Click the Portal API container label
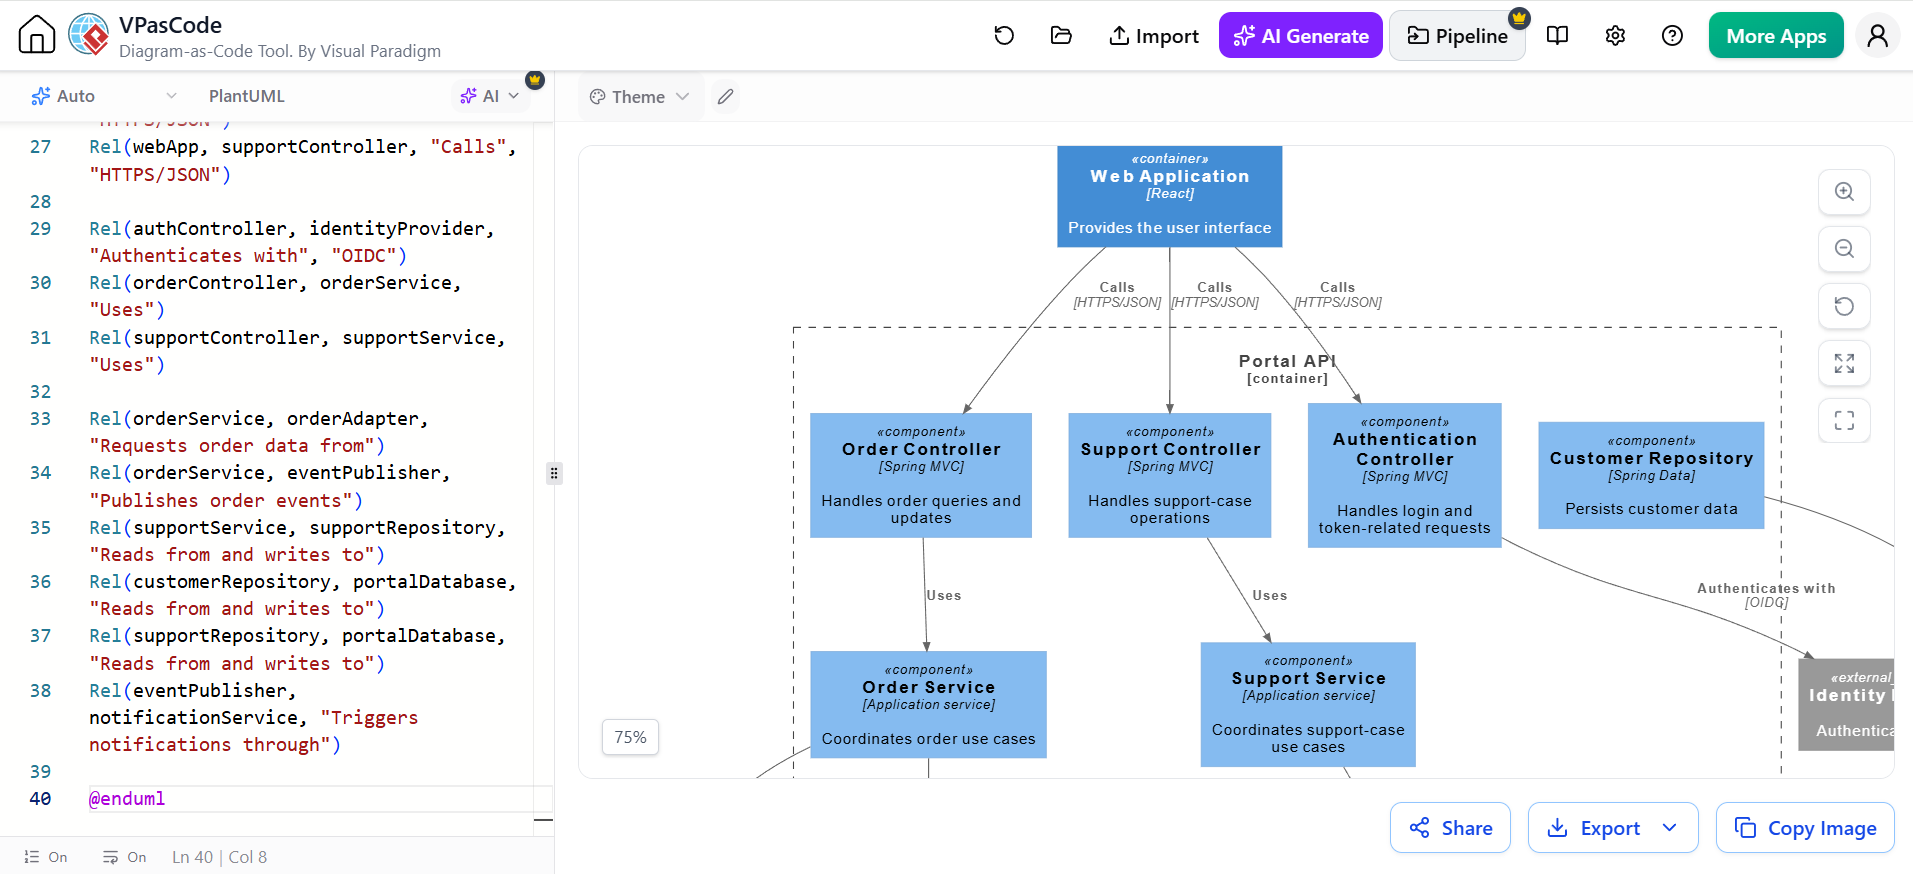This screenshot has width=1913, height=874. 1287,368
